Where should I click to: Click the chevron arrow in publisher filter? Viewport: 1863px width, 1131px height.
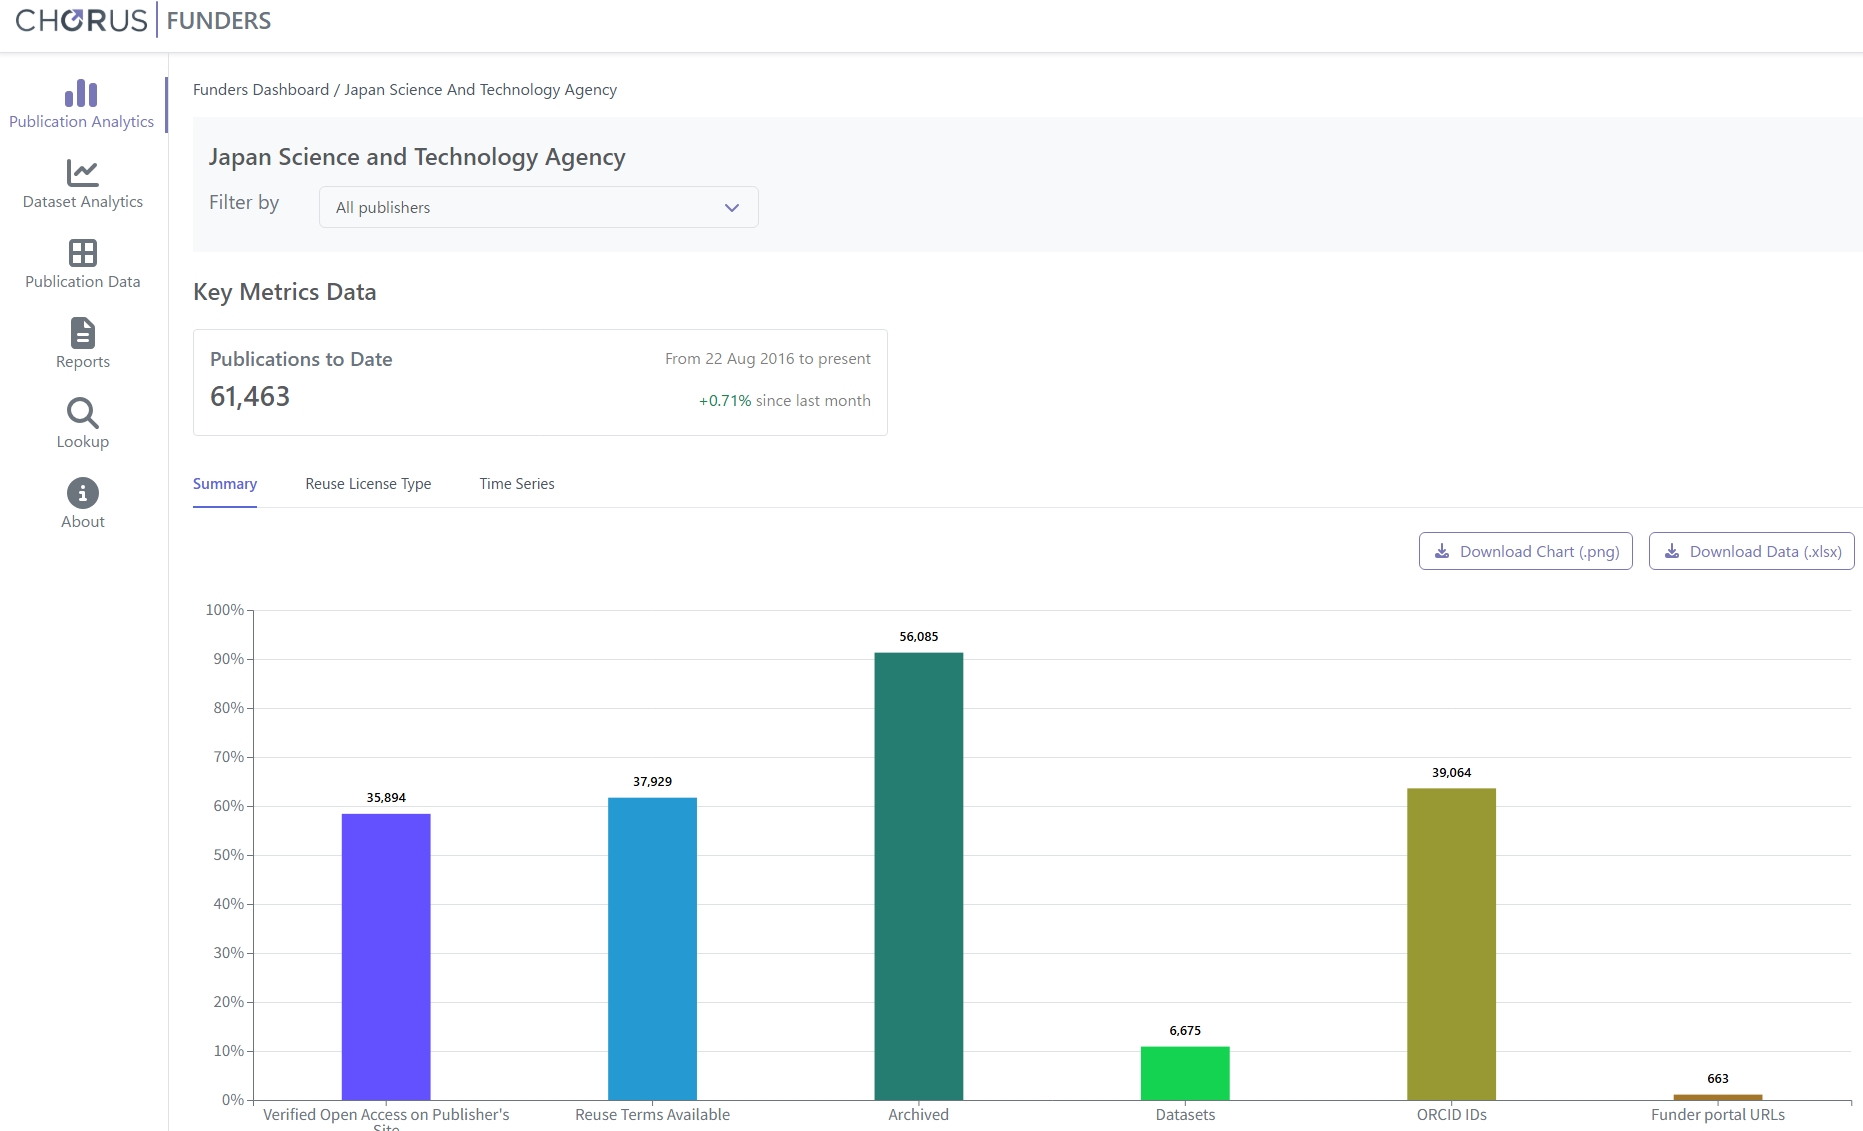[732, 207]
